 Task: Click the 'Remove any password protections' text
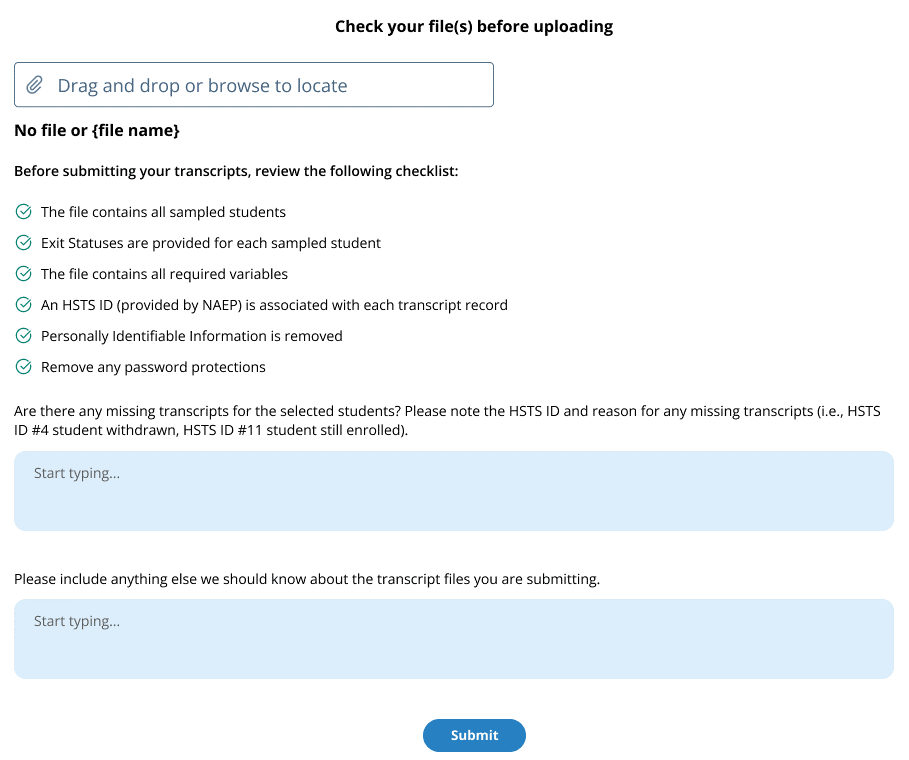pos(153,367)
